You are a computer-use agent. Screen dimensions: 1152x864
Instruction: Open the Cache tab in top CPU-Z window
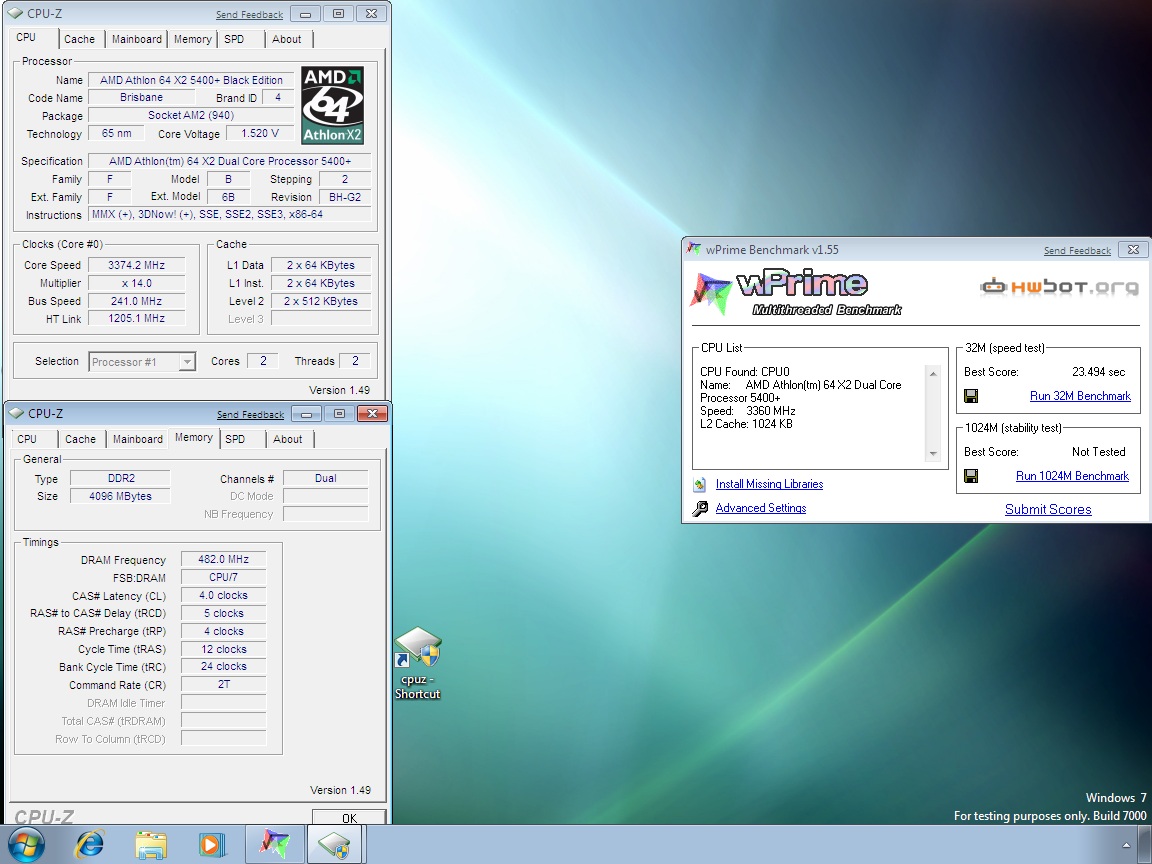(79, 39)
